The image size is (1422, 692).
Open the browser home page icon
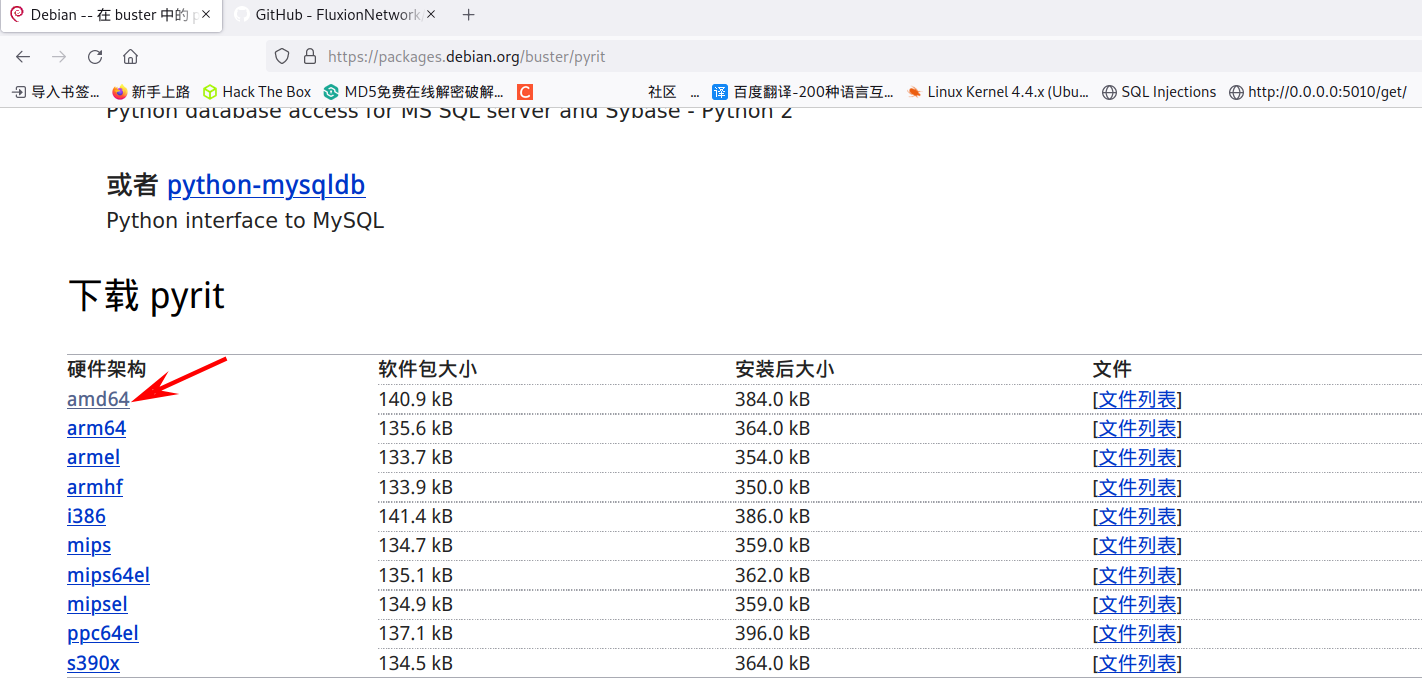click(x=131, y=57)
